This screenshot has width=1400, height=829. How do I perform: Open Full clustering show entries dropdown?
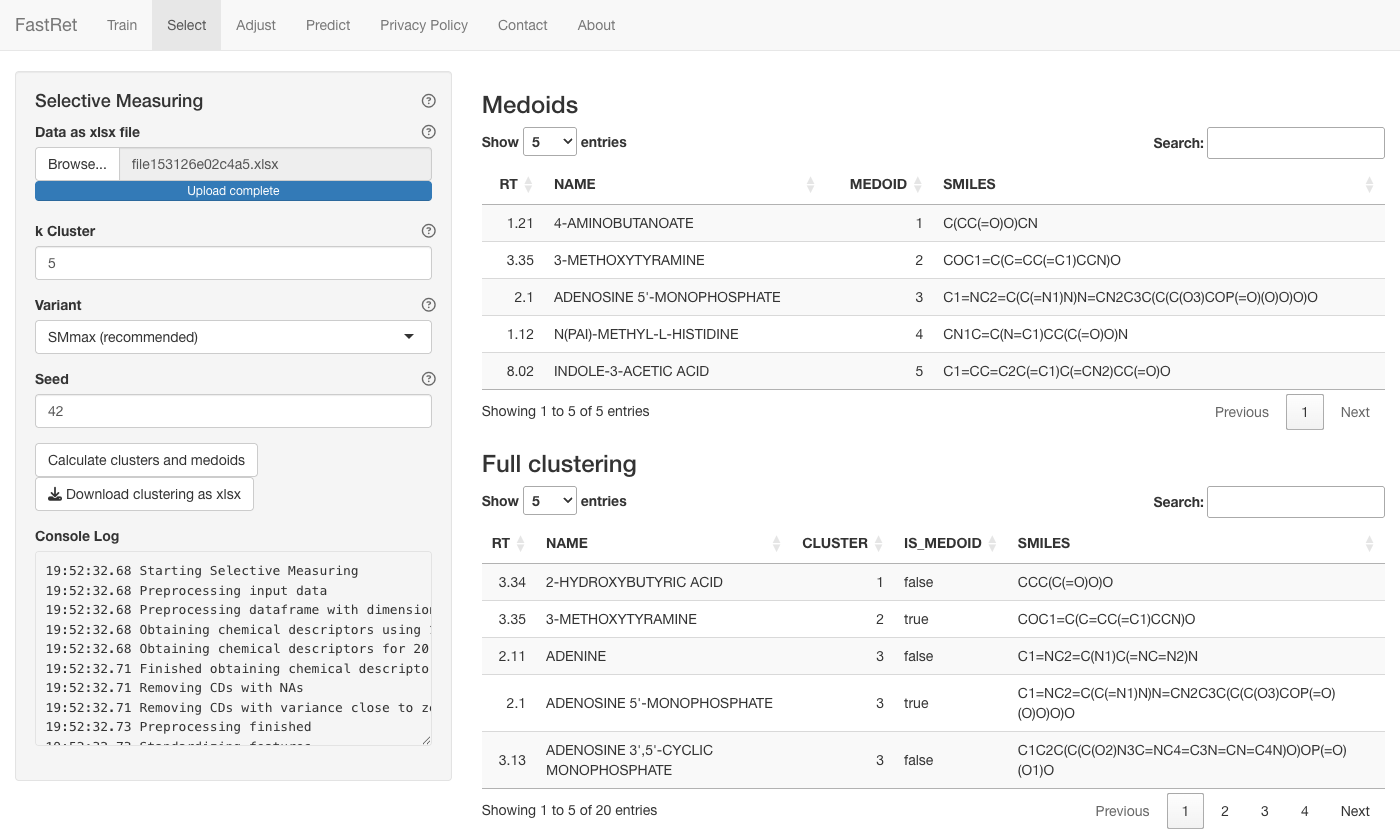tap(550, 501)
